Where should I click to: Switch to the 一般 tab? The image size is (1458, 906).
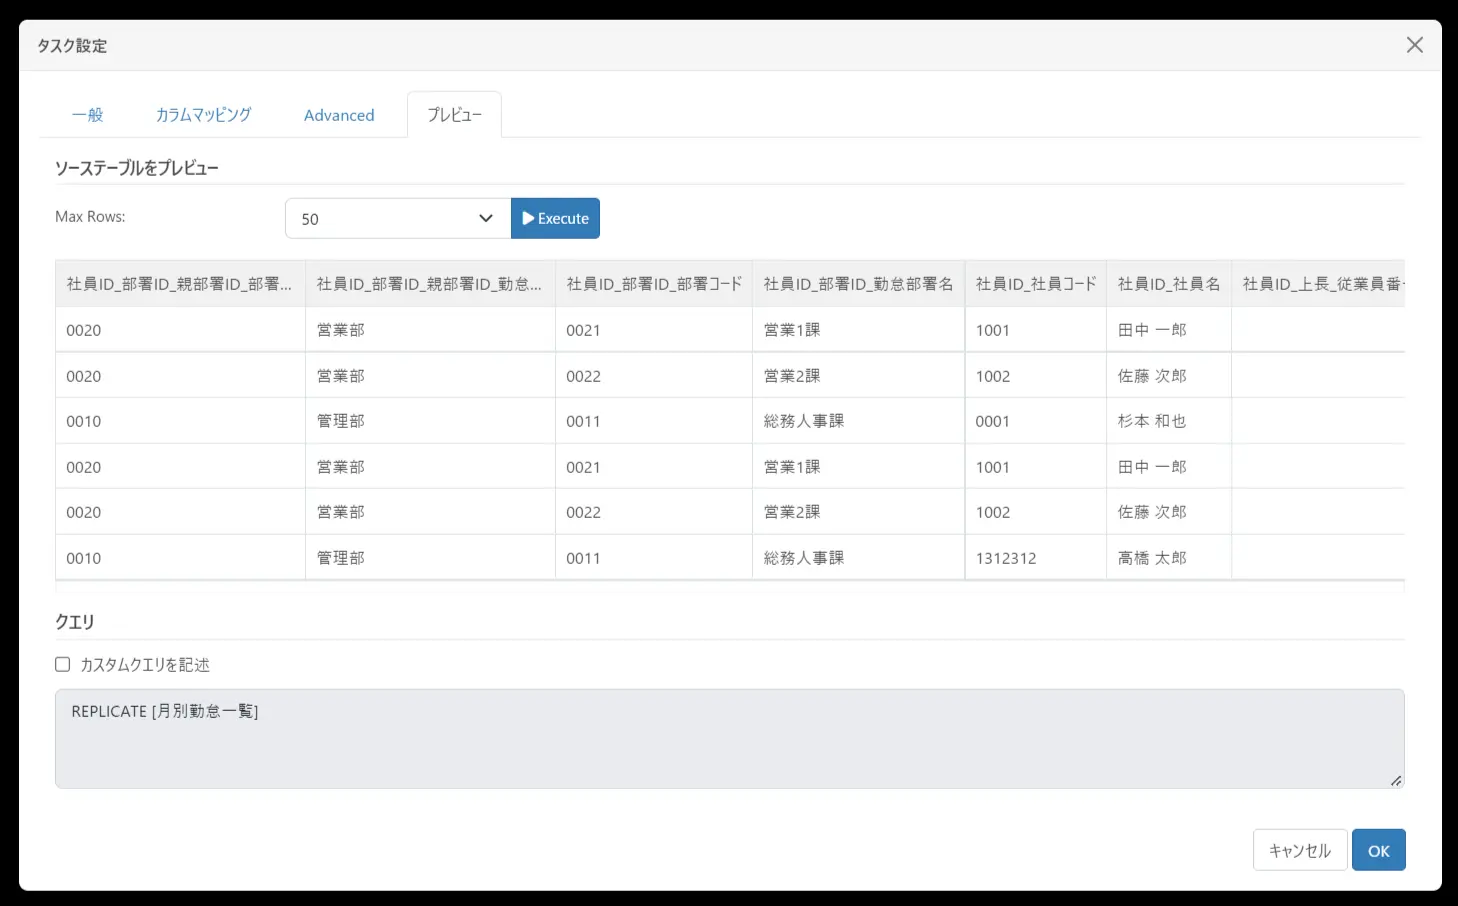pos(88,115)
